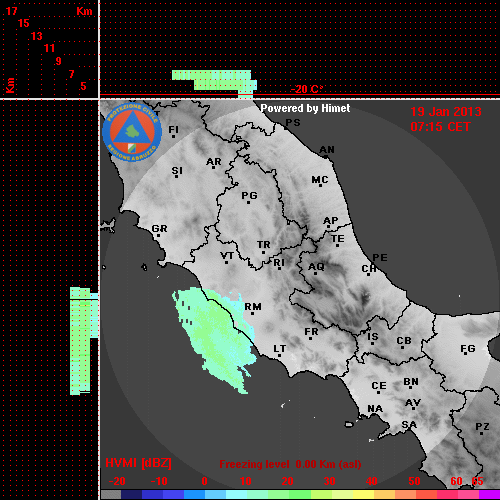Click the LT city label

tap(280, 349)
